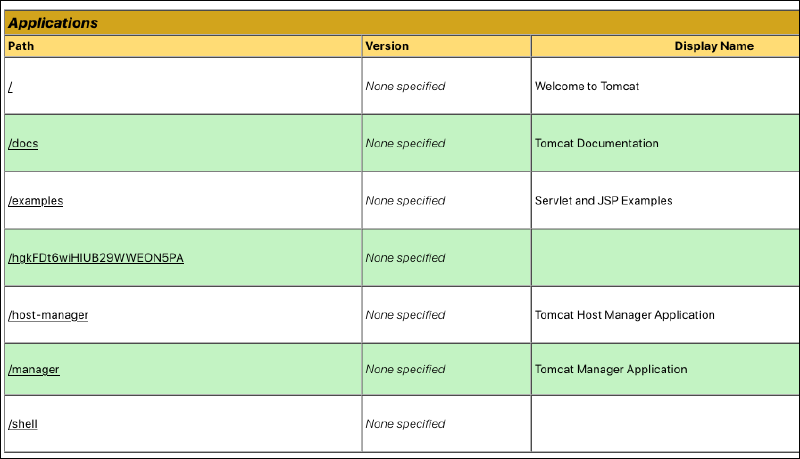Click the Applications section title

(x=53, y=23)
